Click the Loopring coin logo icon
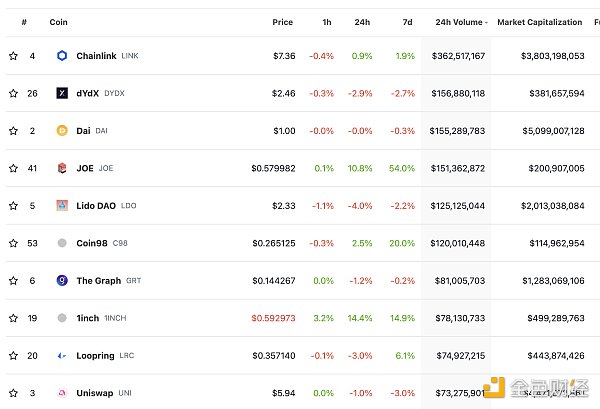This screenshot has height=409, width=600. 62,355
